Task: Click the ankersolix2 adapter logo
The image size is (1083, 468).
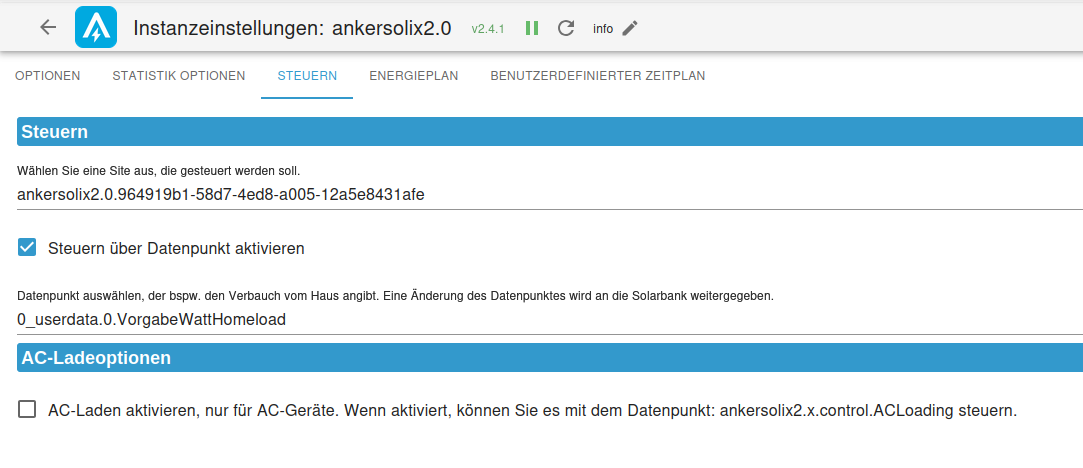Action: [x=96, y=28]
